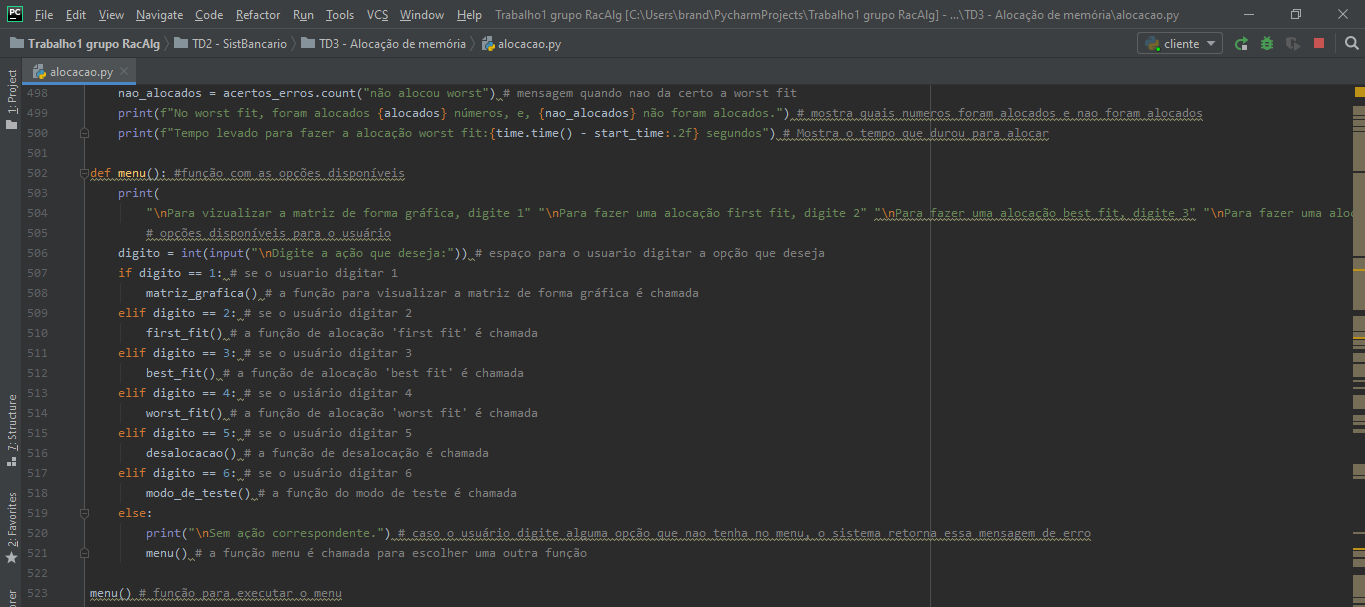Toggle the Structure tool window
The height and width of the screenshot is (607, 1365).
(x=12, y=430)
